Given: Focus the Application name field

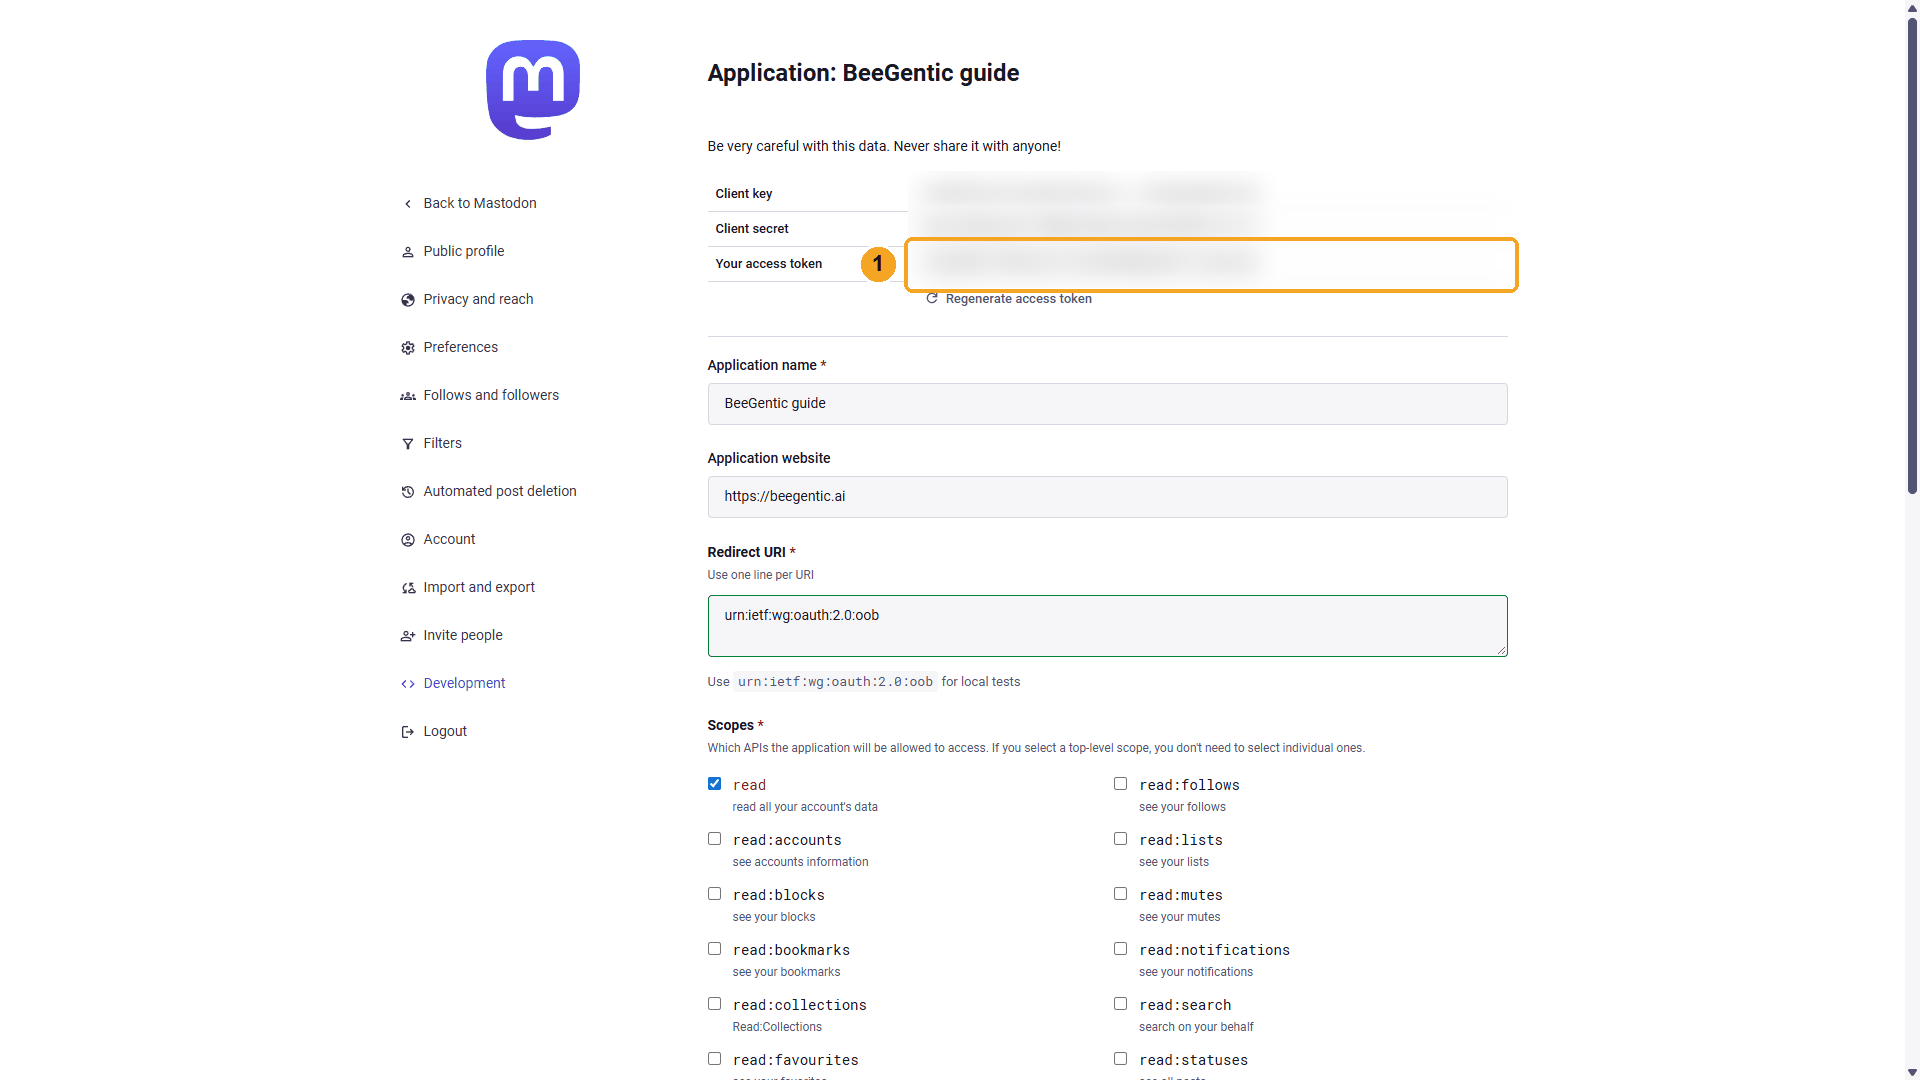Looking at the screenshot, I should click(1107, 404).
